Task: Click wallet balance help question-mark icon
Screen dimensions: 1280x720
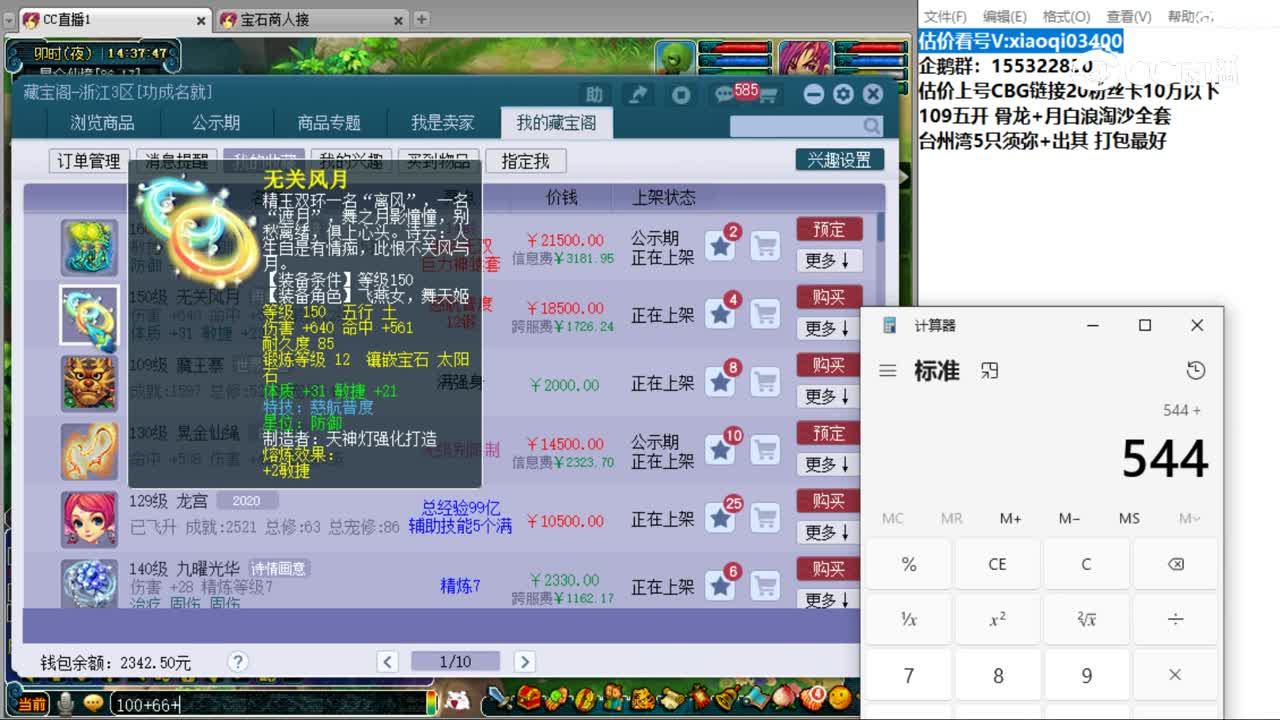Action: tap(237, 661)
